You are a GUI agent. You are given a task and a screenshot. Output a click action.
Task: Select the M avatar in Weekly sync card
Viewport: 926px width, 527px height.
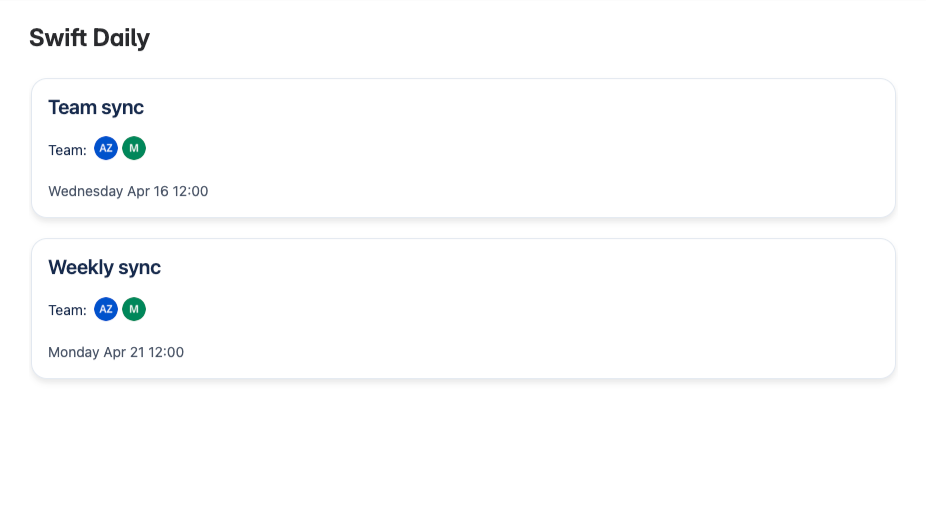click(134, 309)
